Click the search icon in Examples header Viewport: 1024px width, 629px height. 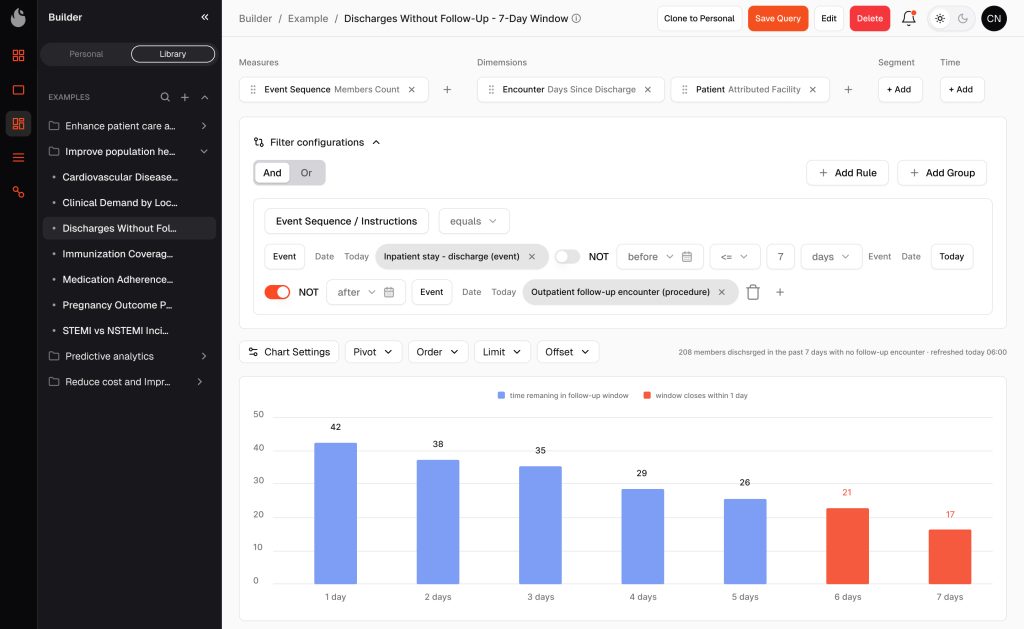(x=165, y=97)
